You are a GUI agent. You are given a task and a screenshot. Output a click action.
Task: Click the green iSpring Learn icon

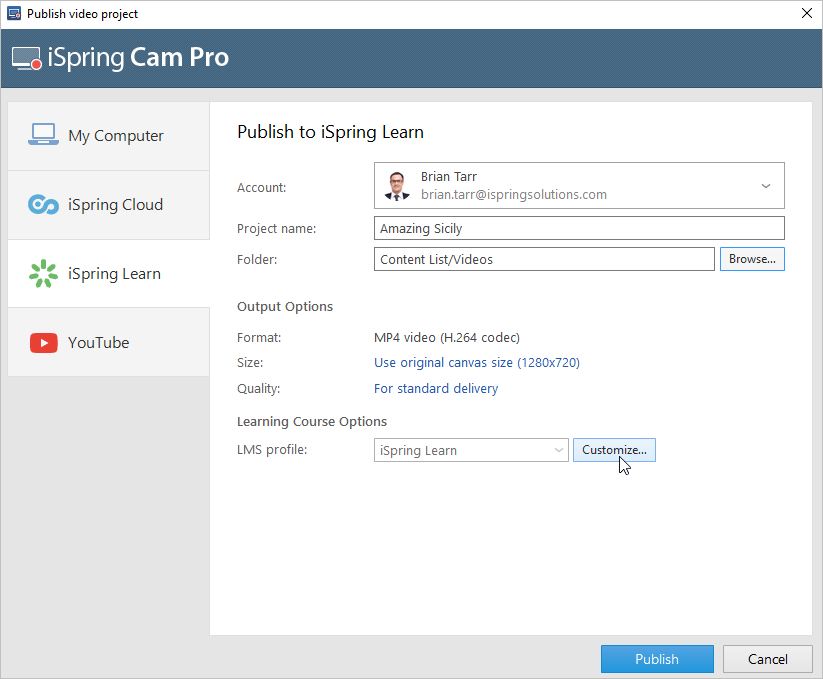coord(43,273)
